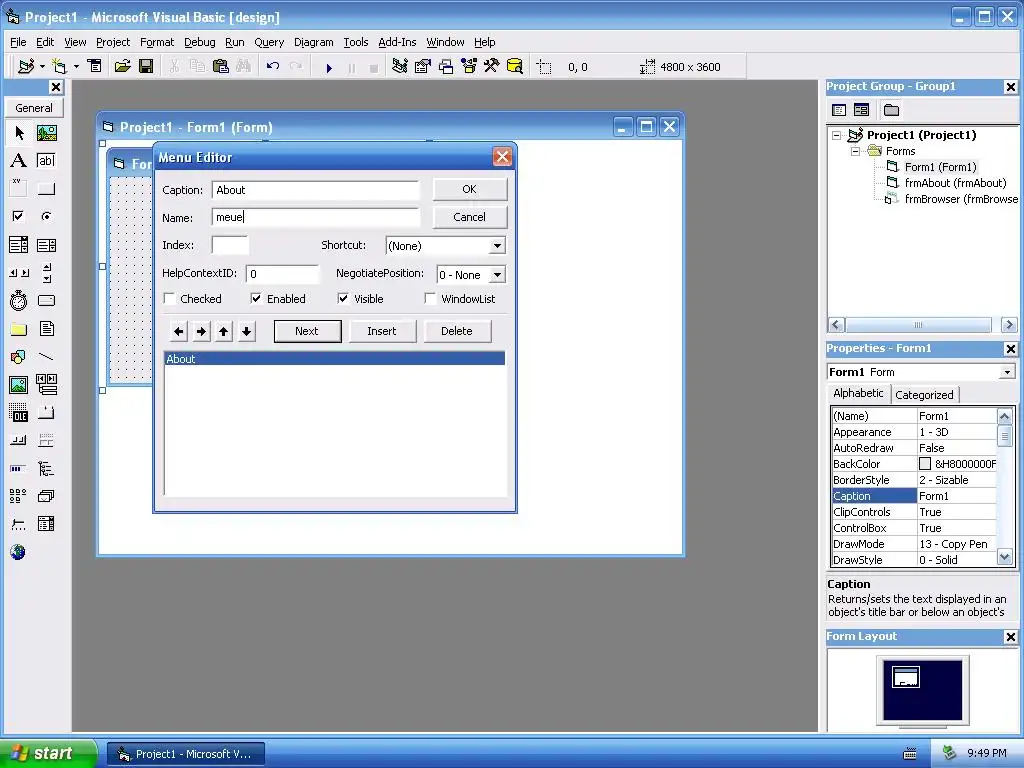Toggle the Enabled checkbox

click(x=256, y=299)
